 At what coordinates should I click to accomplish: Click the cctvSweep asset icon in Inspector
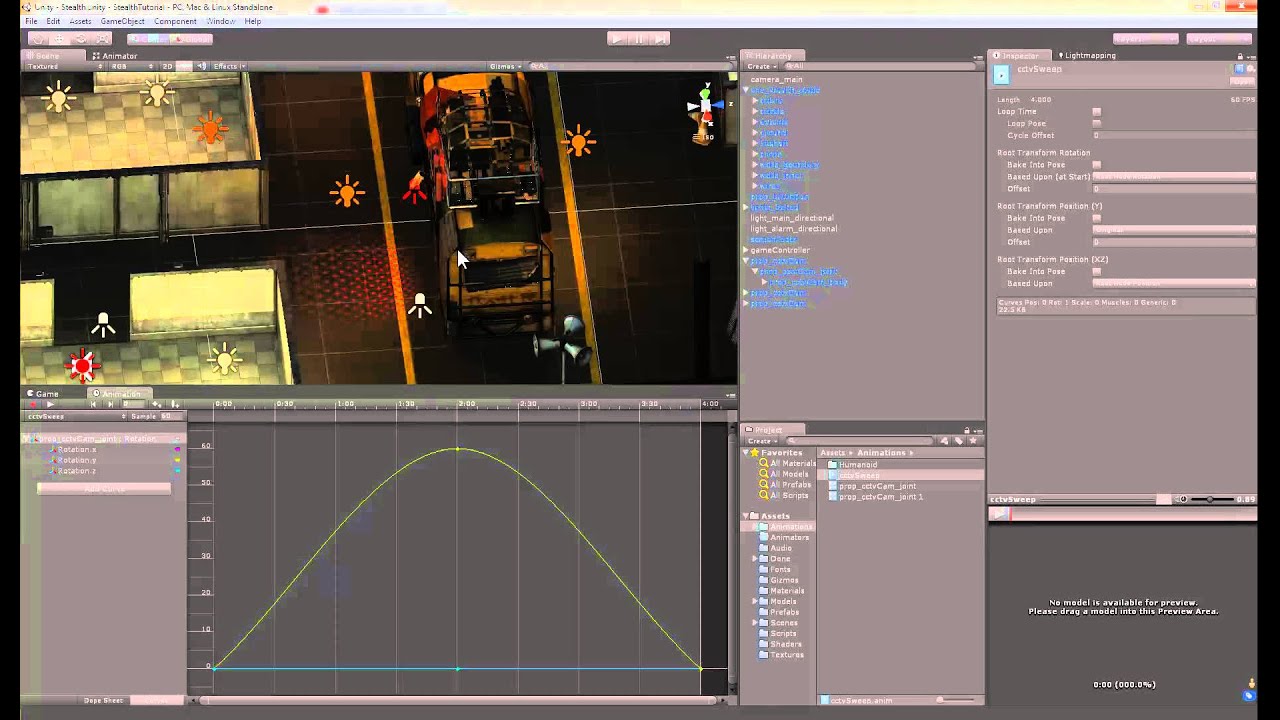click(1001, 74)
